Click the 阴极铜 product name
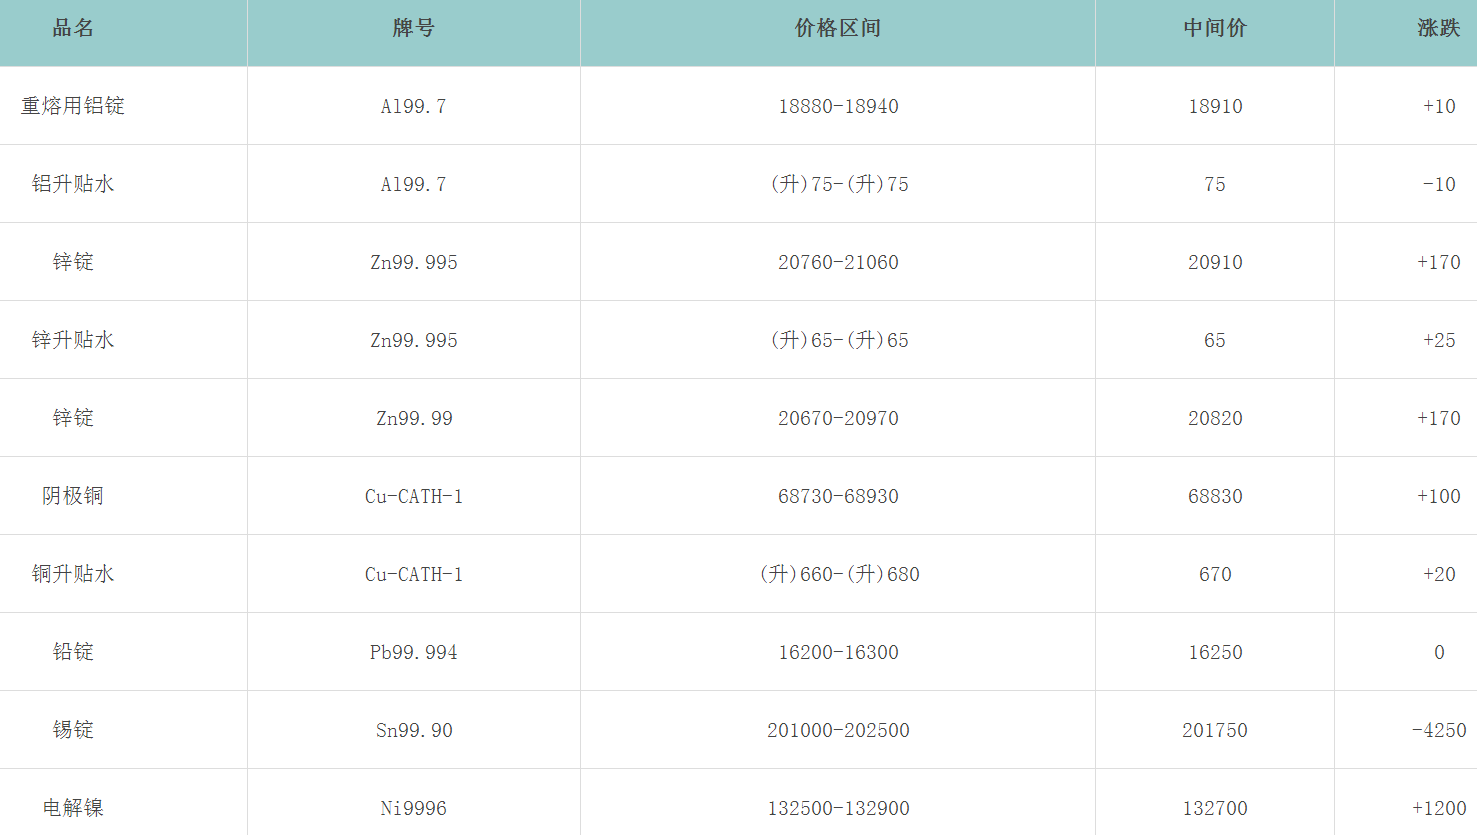Screen dimensions: 1477x835 click(73, 496)
